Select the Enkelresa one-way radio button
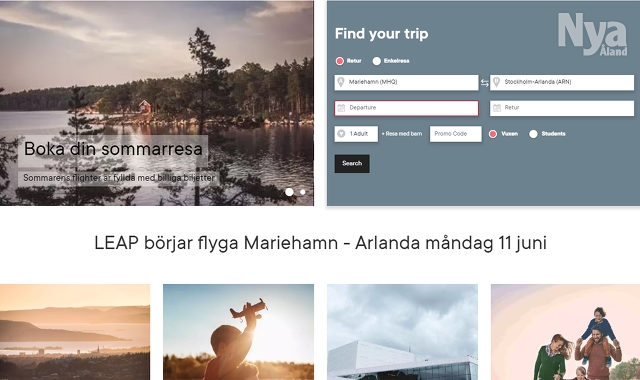Screen dimensions: 640x380 tap(376, 61)
